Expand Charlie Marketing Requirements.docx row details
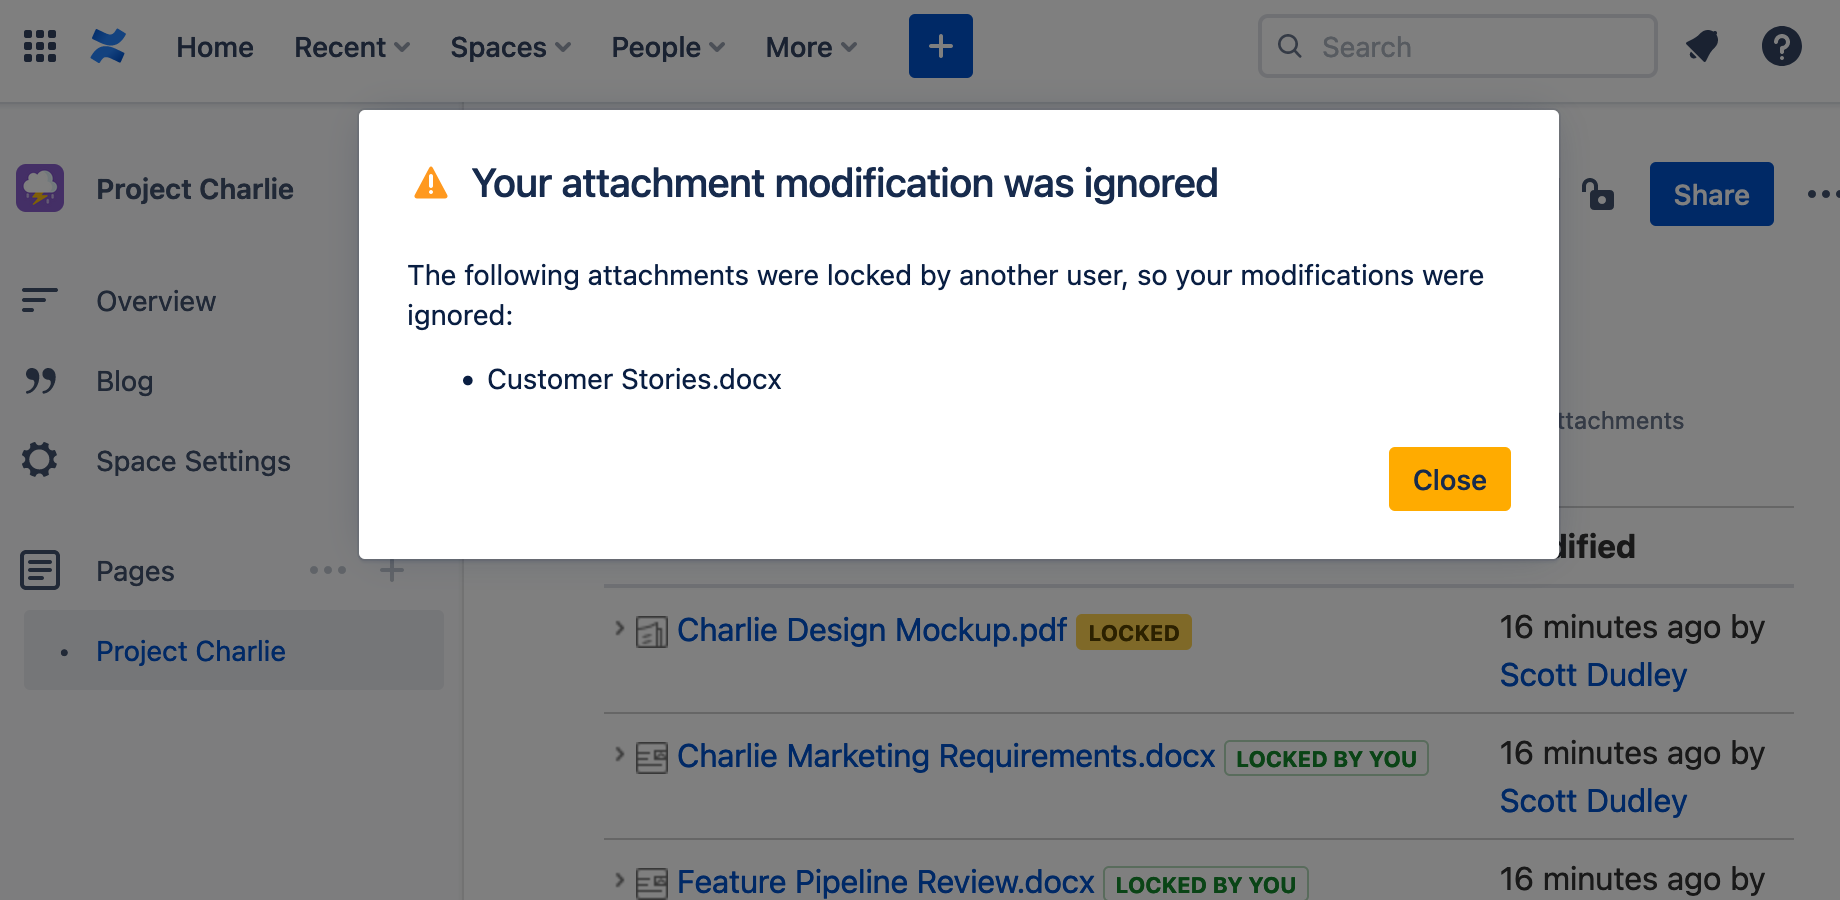The width and height of the screenshot is (1840, 900). (x=619, y=755)
